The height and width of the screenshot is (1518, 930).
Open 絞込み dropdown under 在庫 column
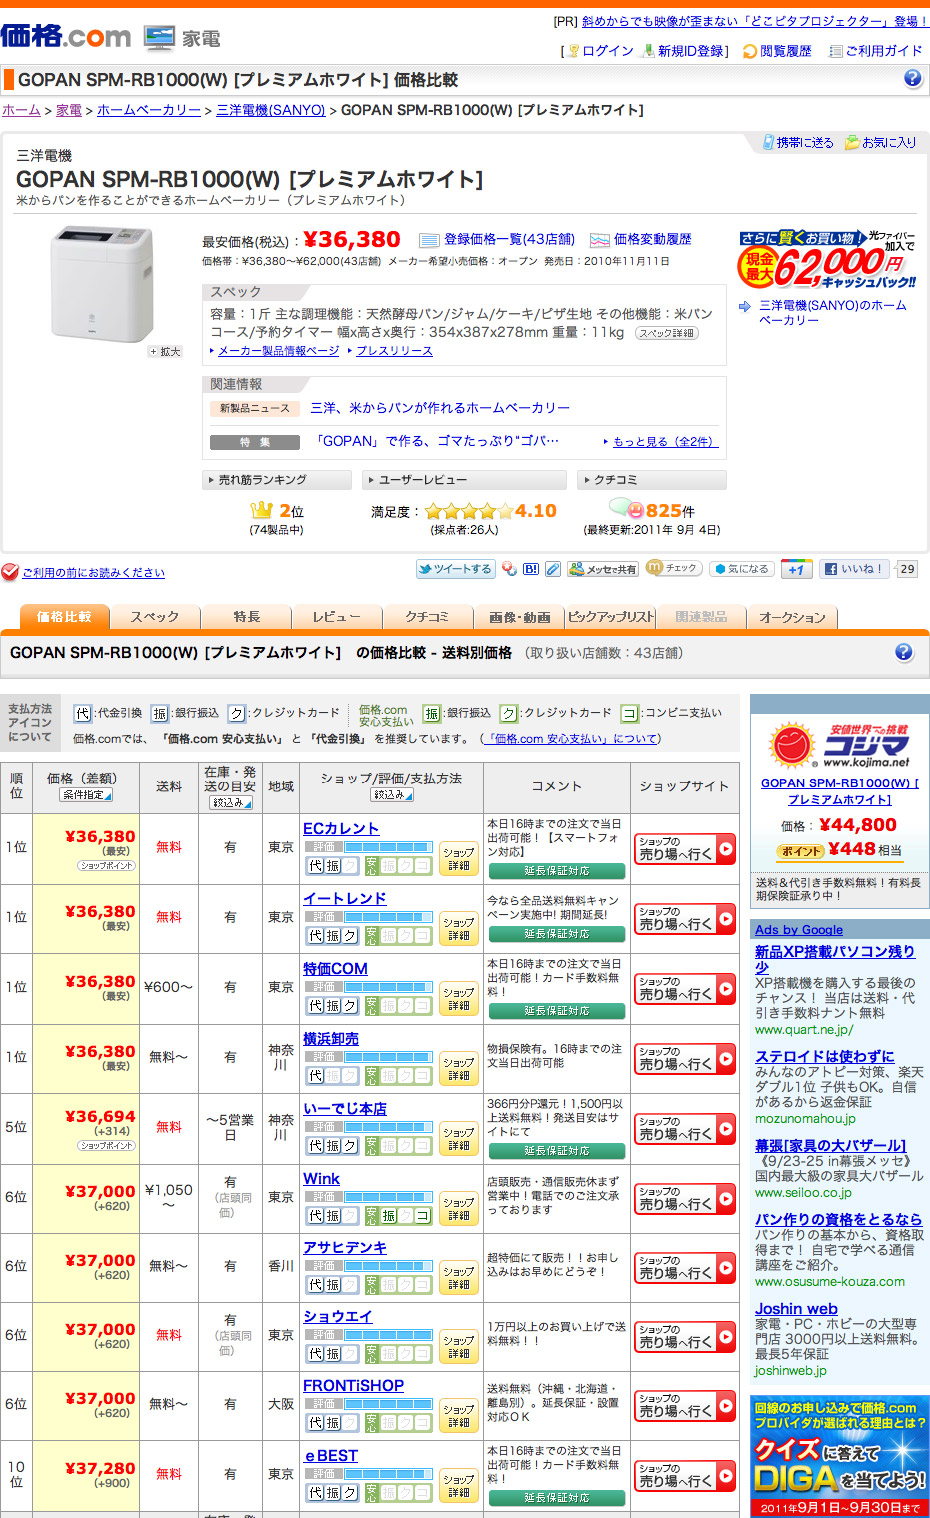point(229,802)
